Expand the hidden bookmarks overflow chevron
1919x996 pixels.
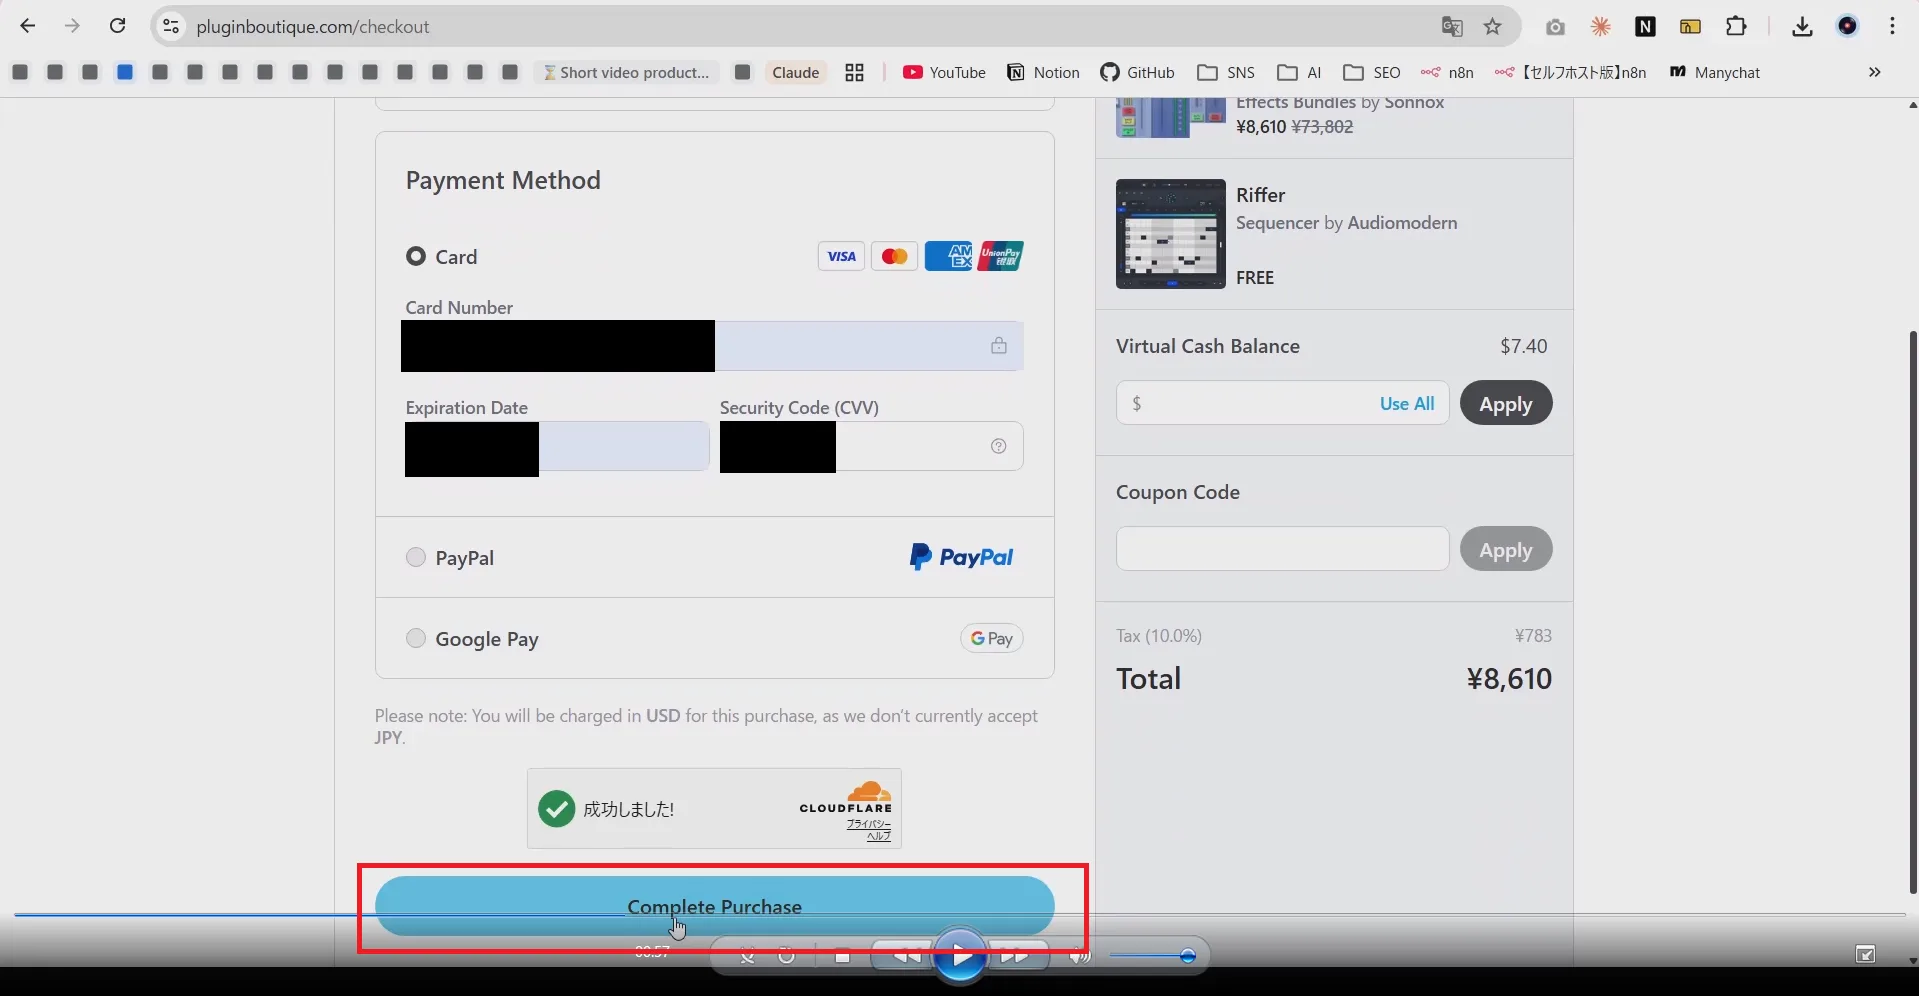(1874, 72)
